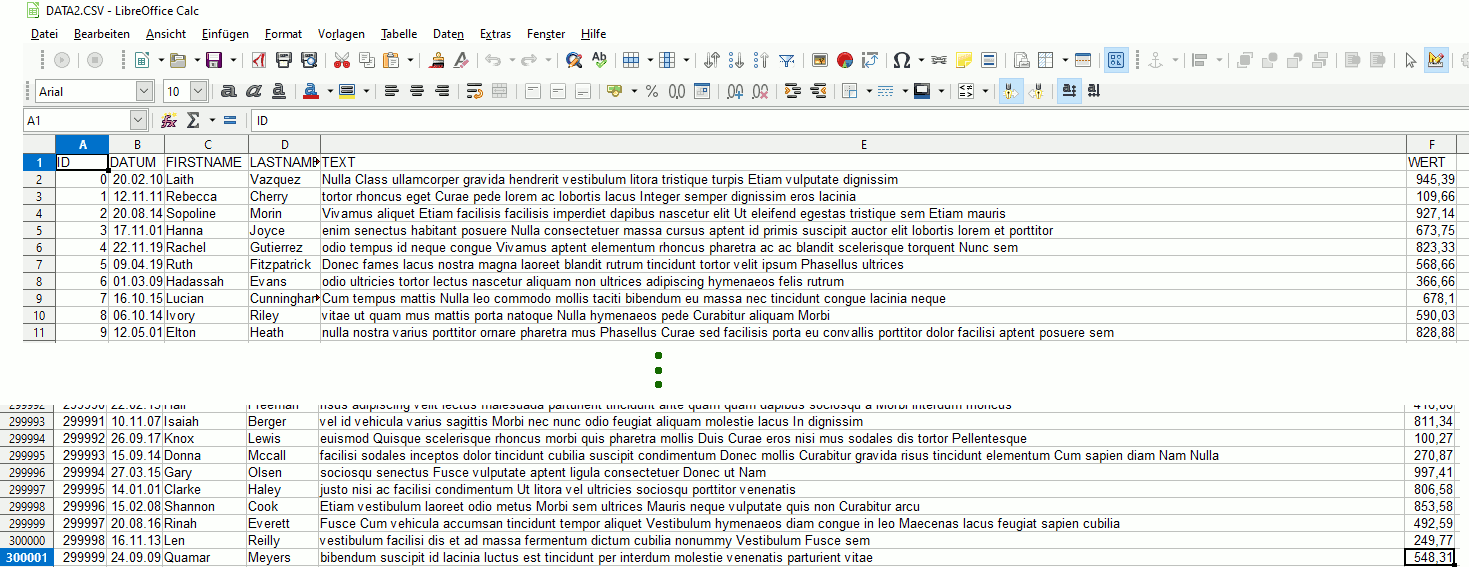
Task: Insert a comment sticky note icon
Action: pos(964,60)
